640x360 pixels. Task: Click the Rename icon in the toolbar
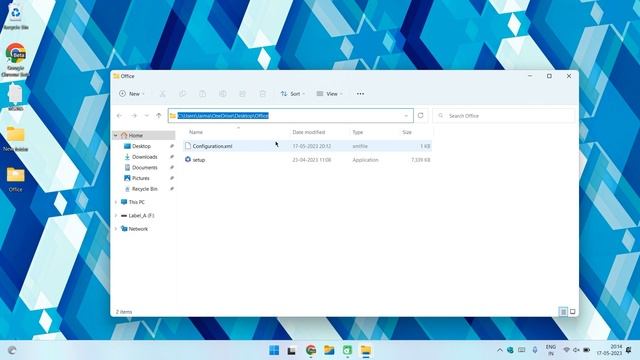222,94
